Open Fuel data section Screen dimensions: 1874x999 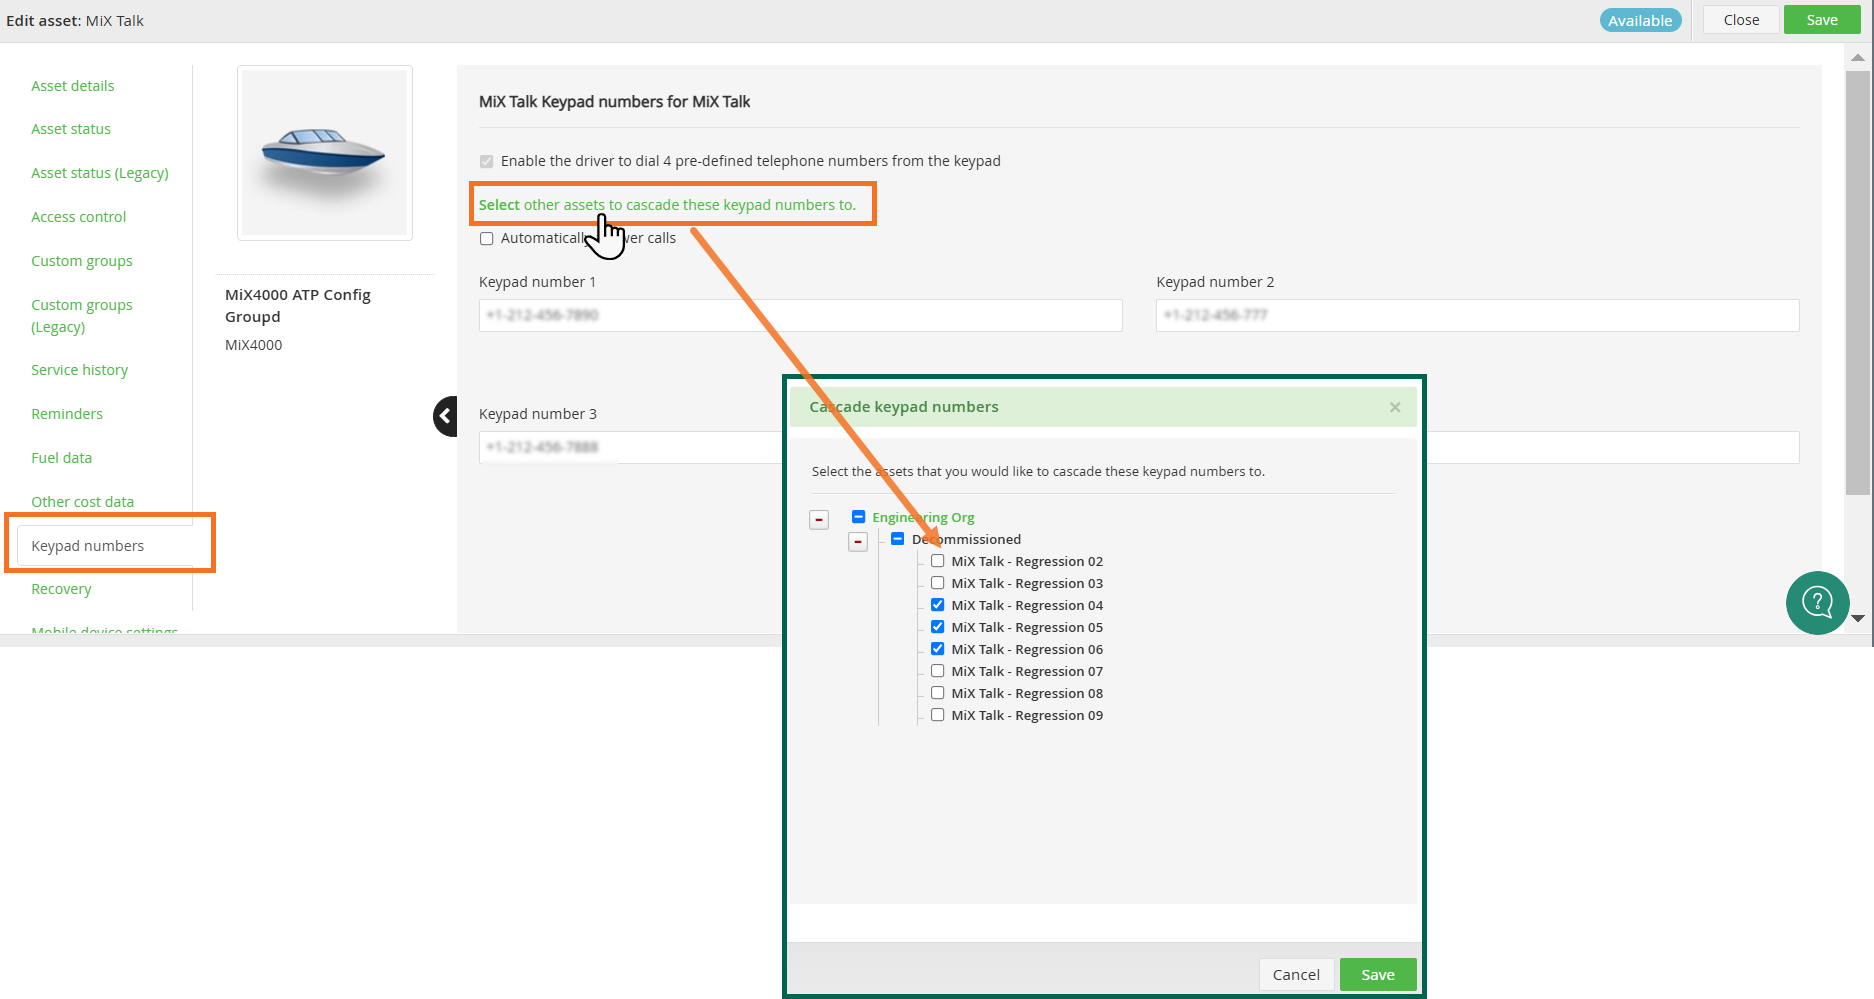[x=62, y=458]
